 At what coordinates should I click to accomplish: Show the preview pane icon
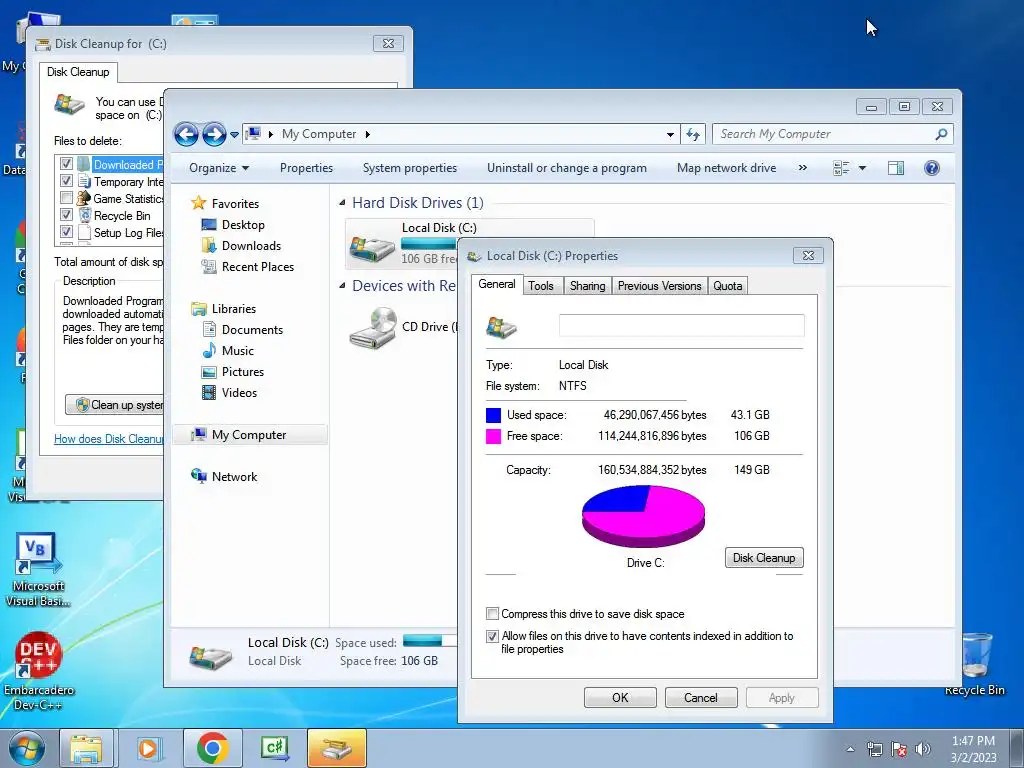[896, 168]
